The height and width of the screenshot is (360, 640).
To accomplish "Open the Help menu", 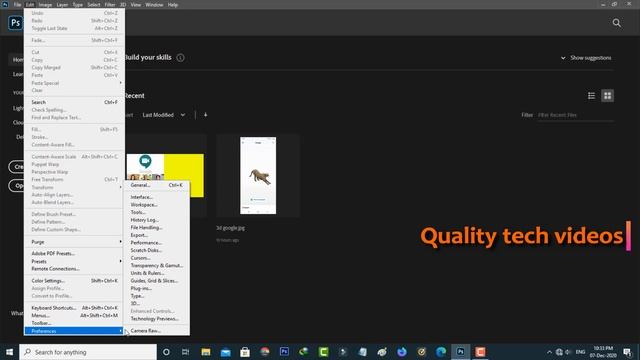I will pyautogui.click(x=173, y=4).
